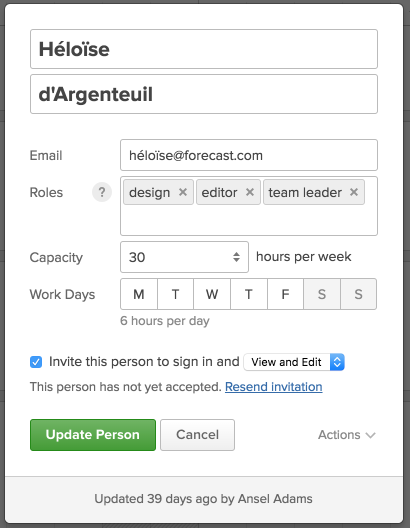Screen dimensions: 410x528
Task: Remove the team leader role tag
Action: pyautogui.click(x=354, y=192)
